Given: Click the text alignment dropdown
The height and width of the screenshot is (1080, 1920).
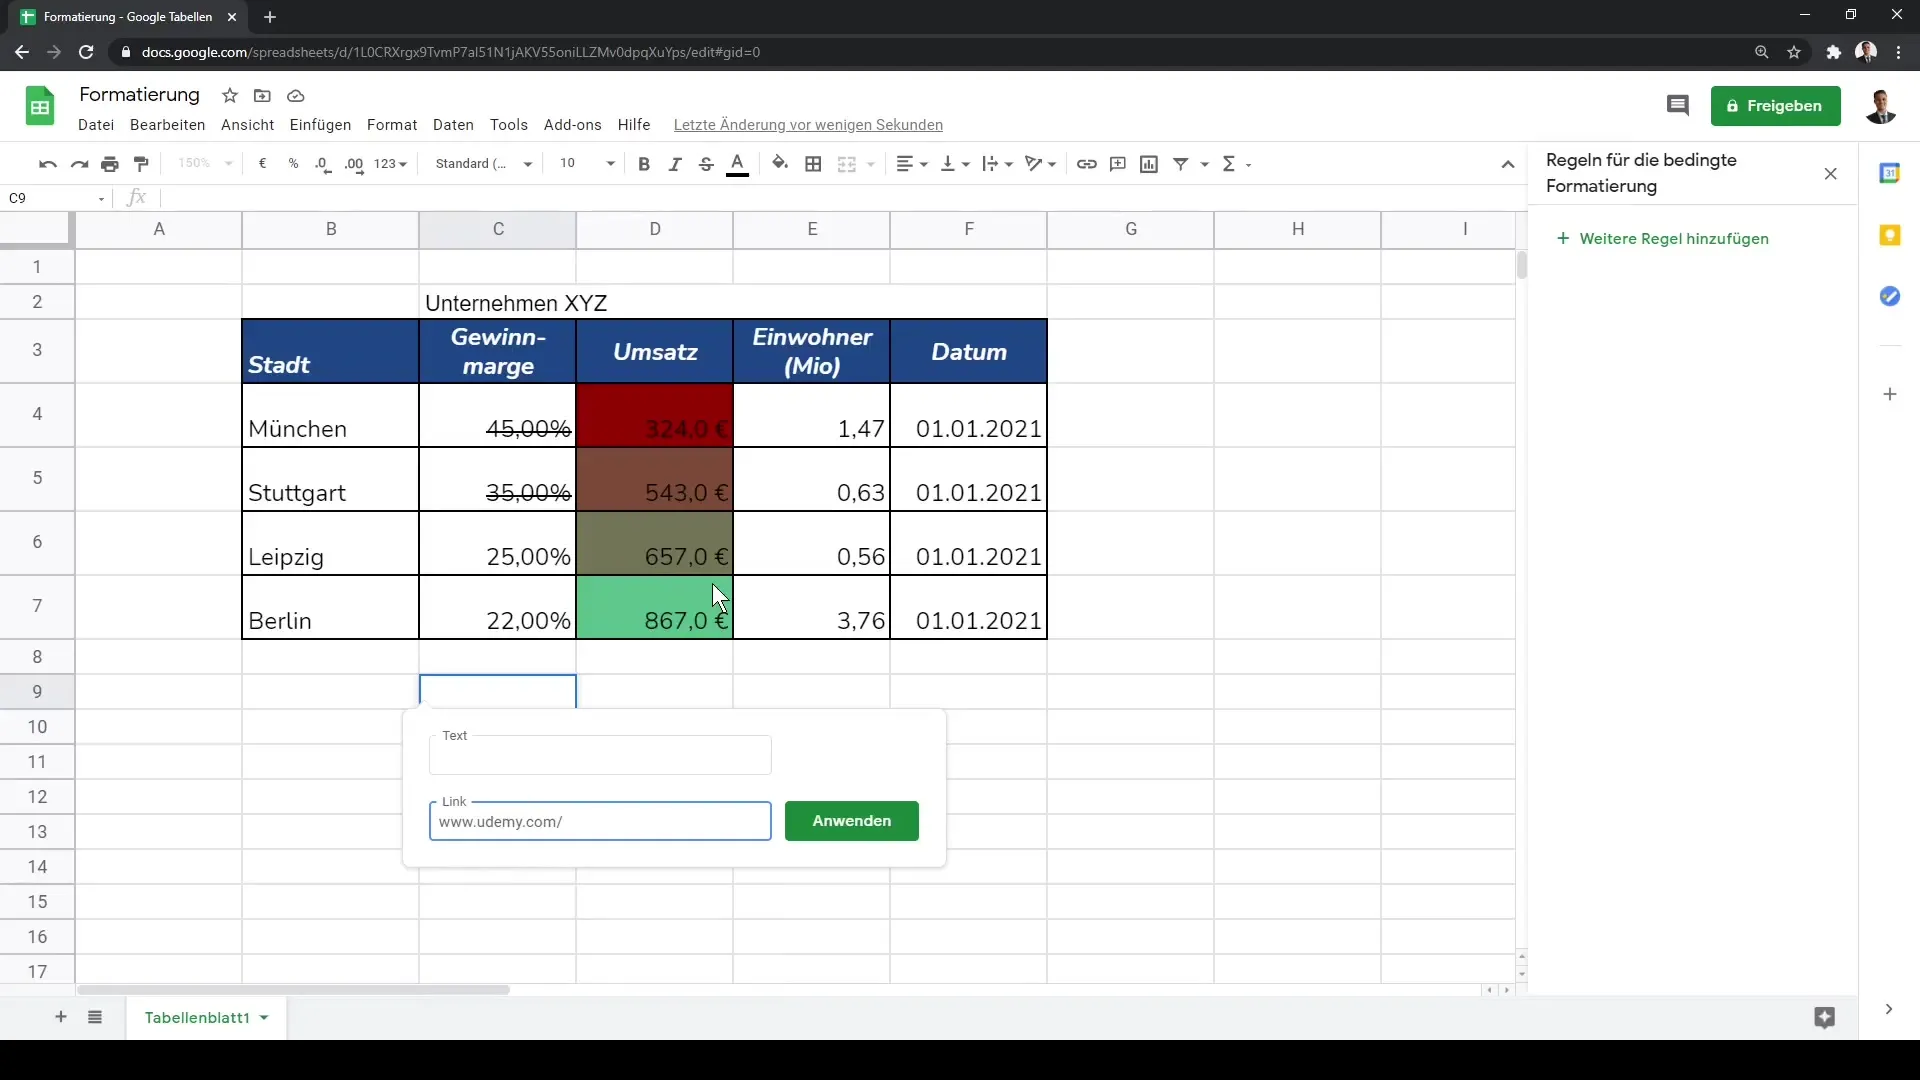Looking at the screenshot, I should (x=913, y=164).
